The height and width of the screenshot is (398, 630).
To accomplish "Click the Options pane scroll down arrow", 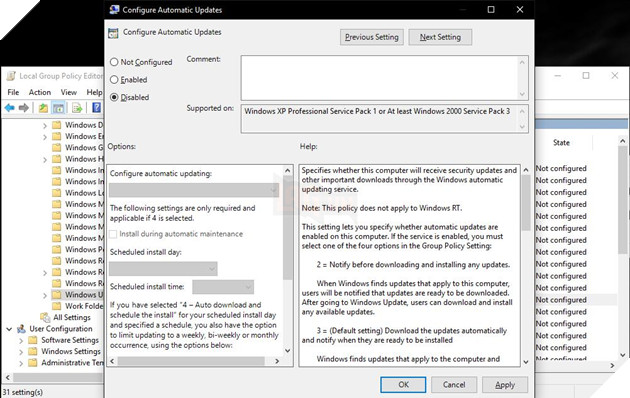I will 288,351.
